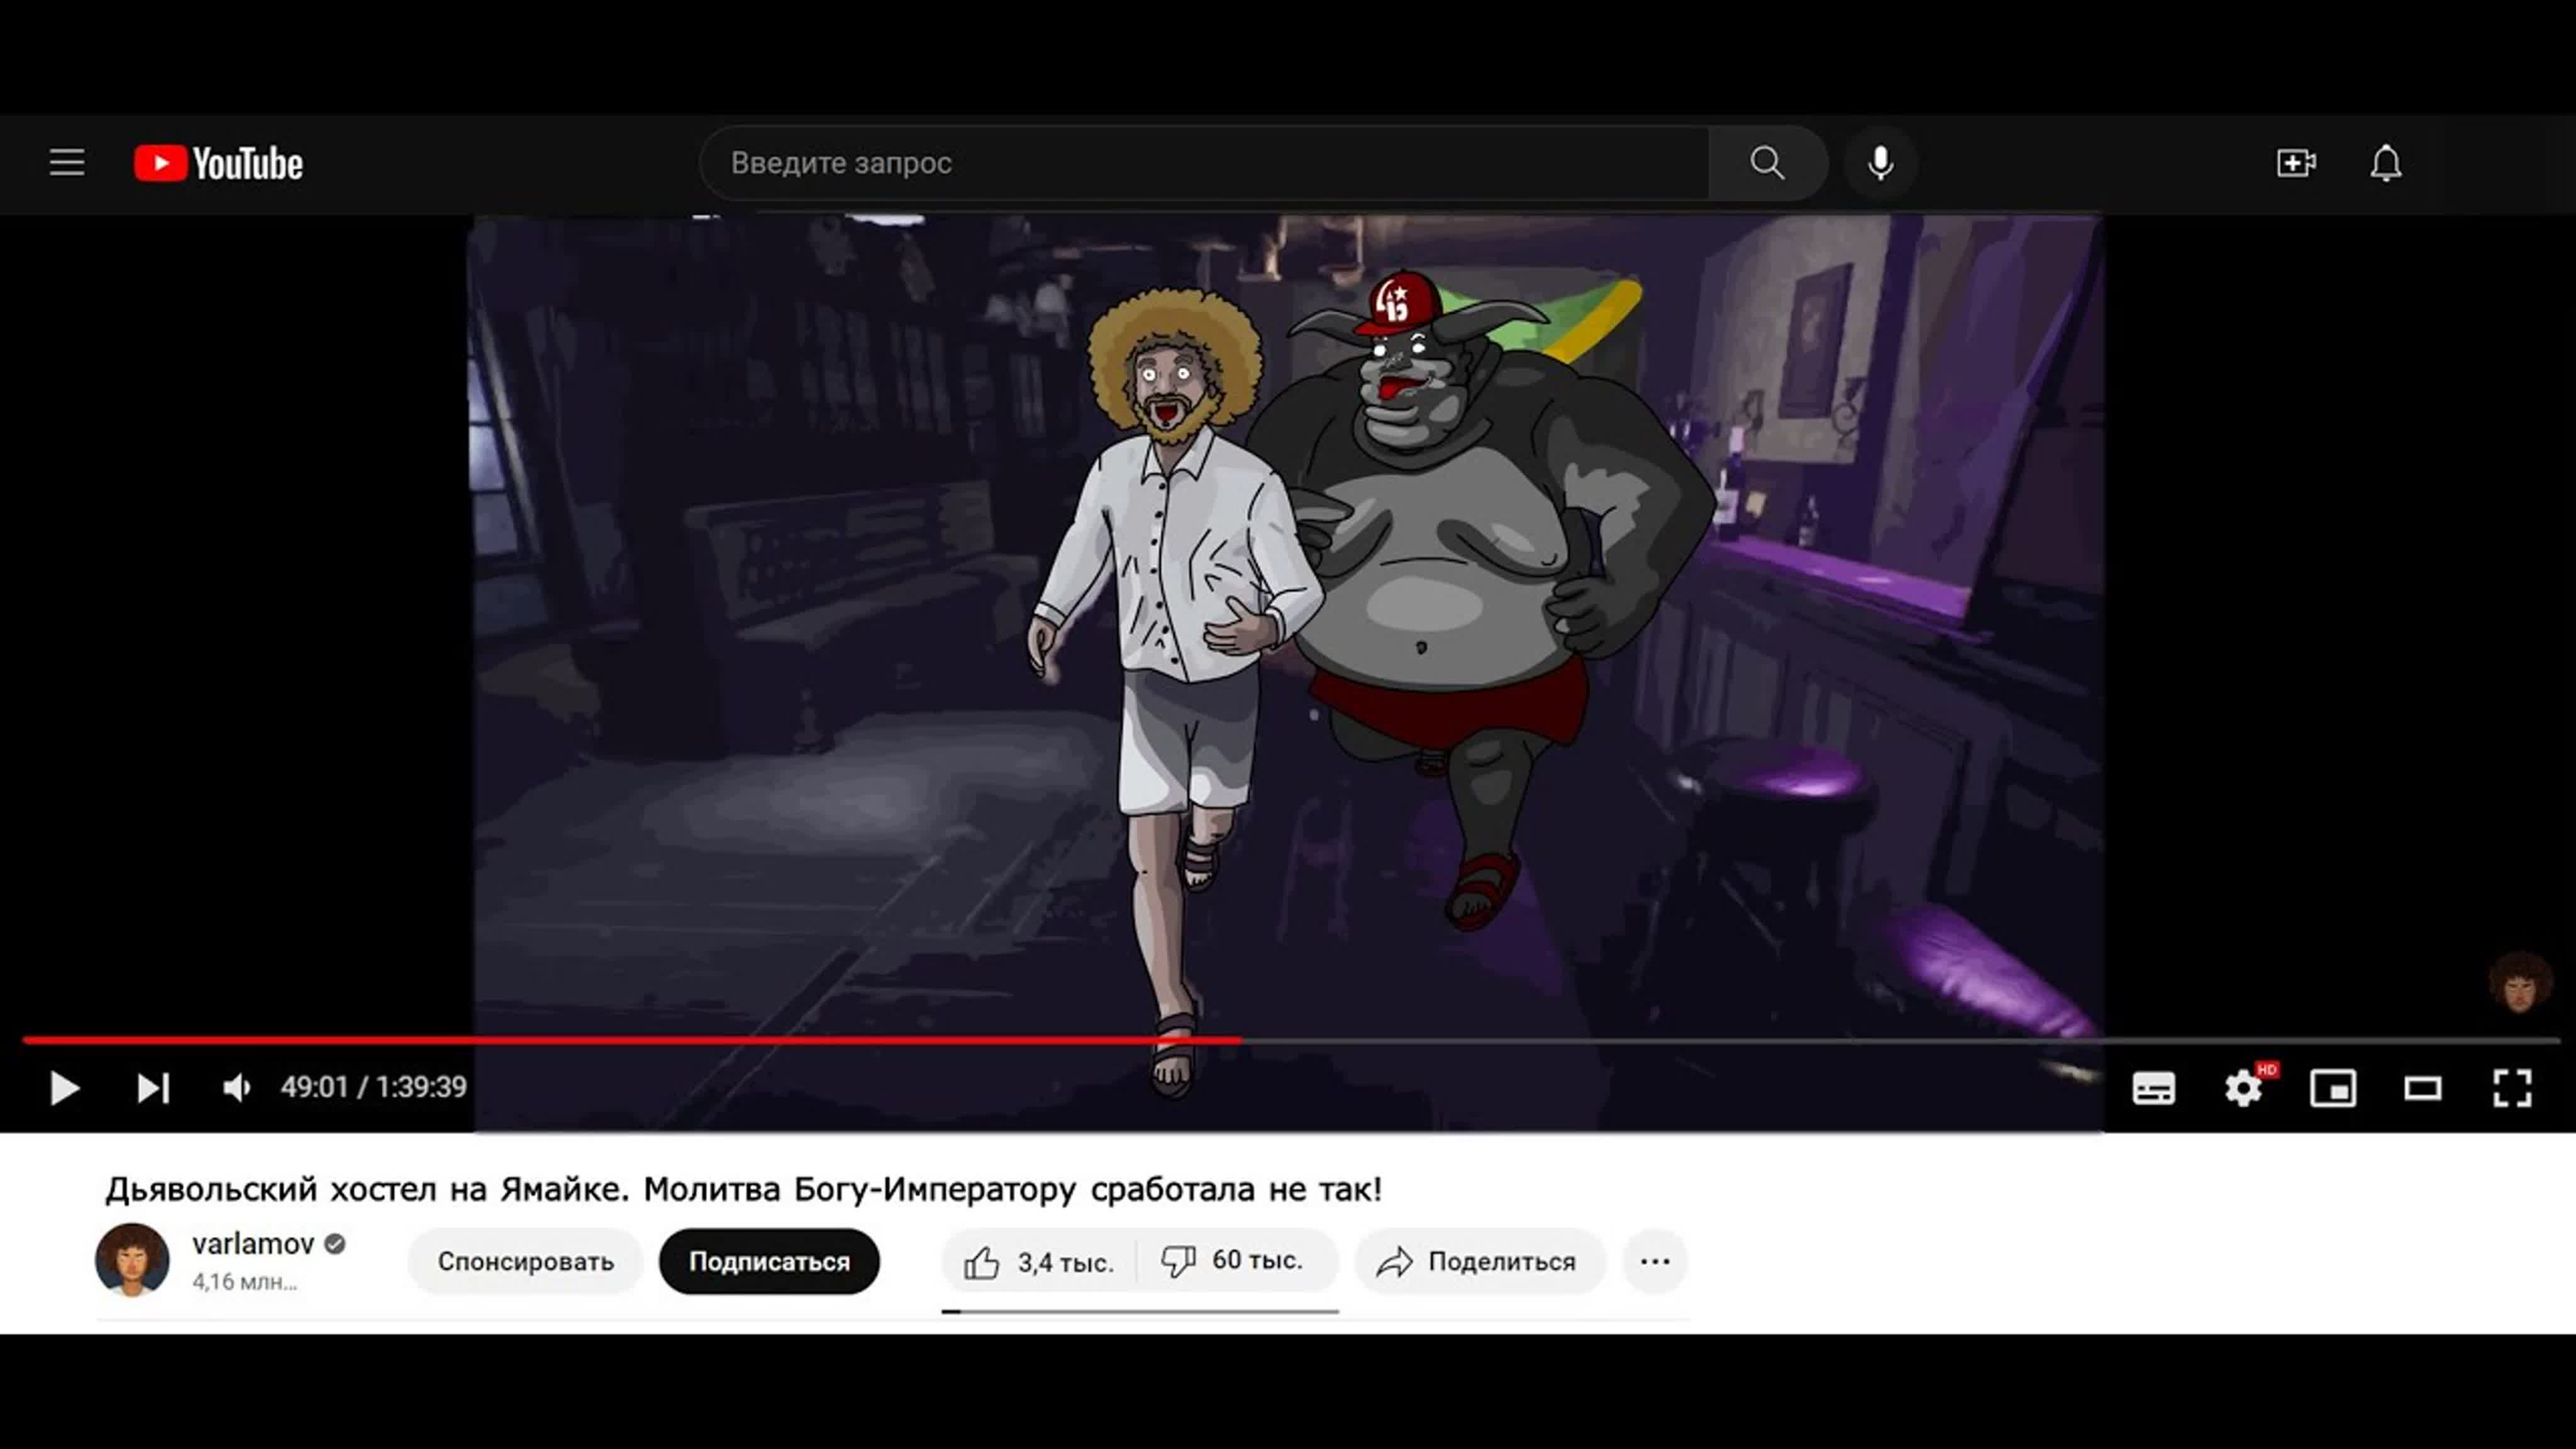Toggle subtitles on the video
This screenshot has width=2576, height=1449.
pyautogui.click(x=2153, y=1088)
